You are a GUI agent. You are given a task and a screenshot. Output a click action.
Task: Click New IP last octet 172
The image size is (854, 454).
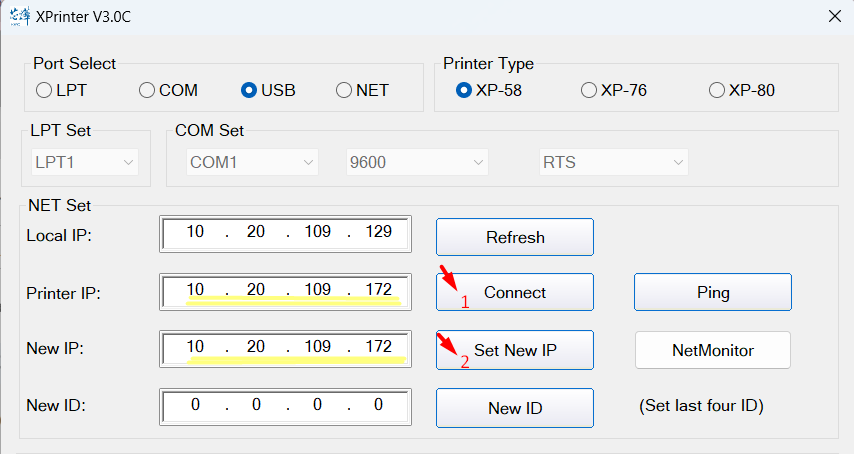tap(379, 347)
